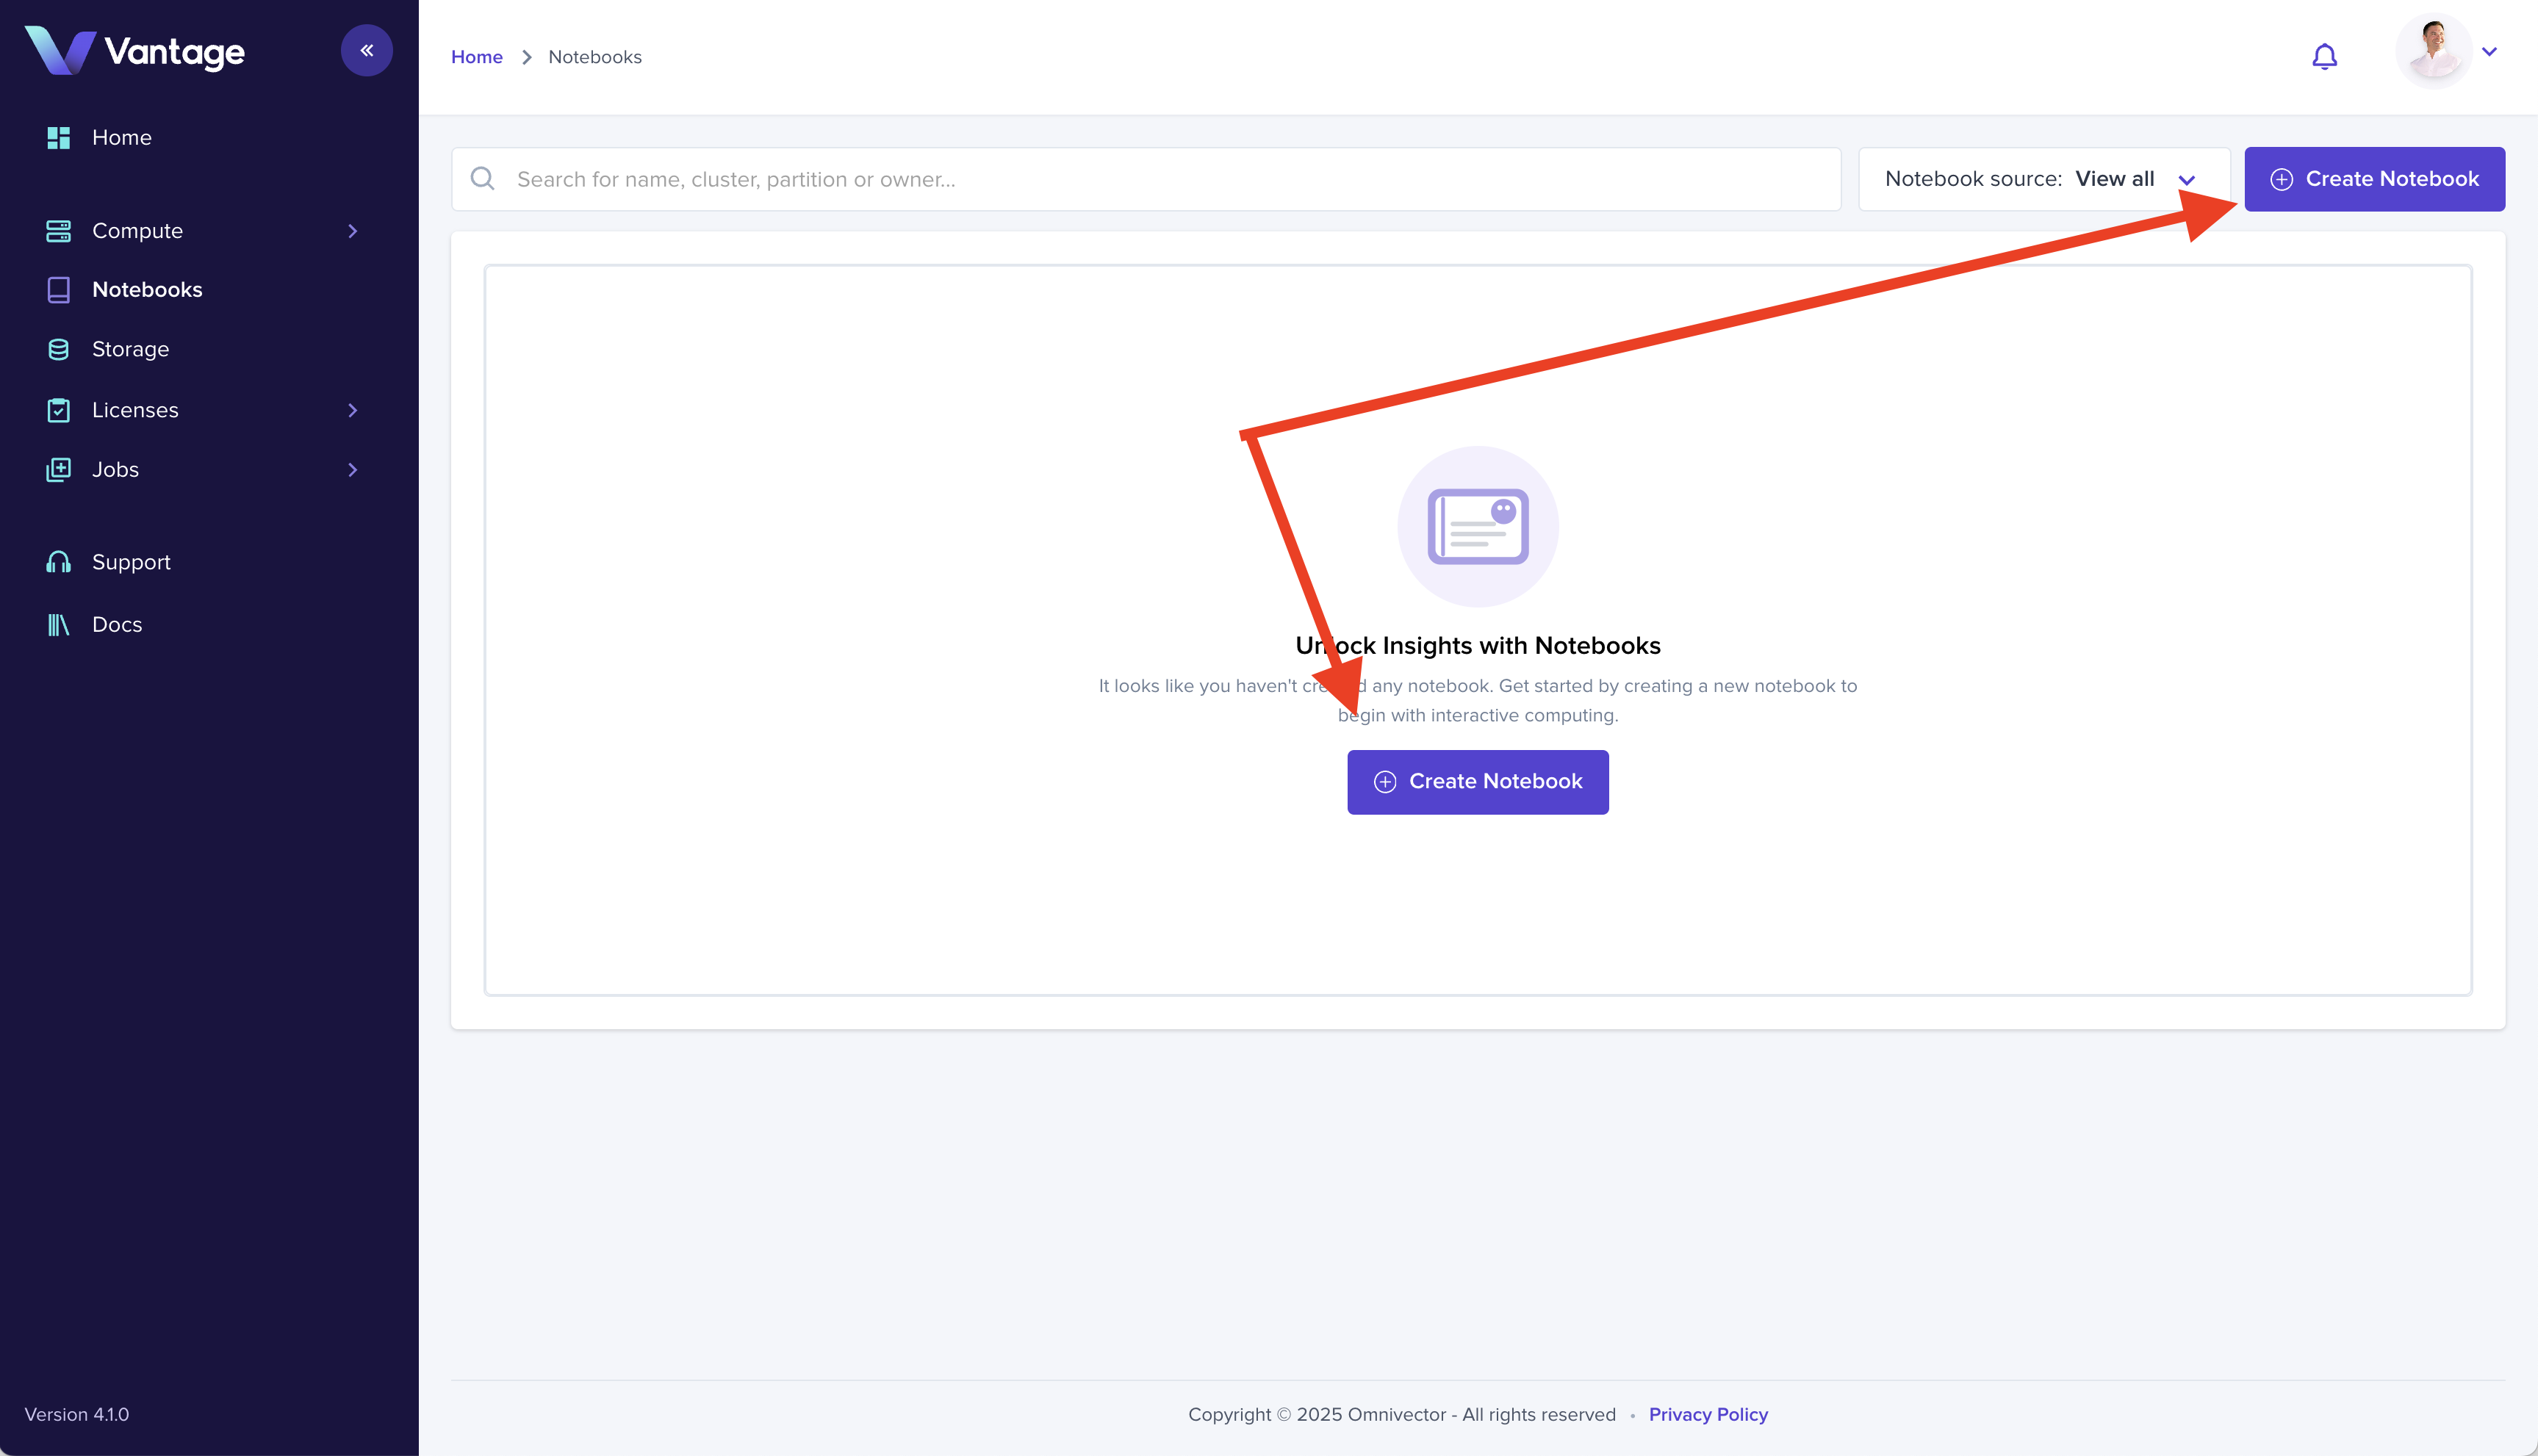Click the notification bell icon
2538x1456 pixels.
pyautogui.click(x=2324, y=56)
